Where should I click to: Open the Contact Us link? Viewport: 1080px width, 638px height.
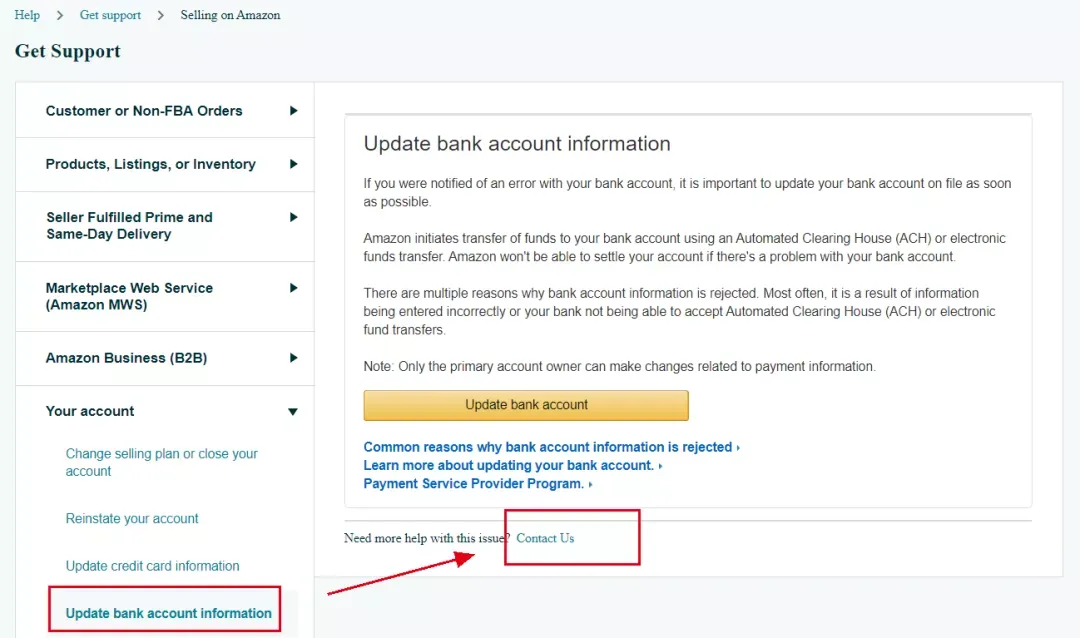tap(545, 538)
